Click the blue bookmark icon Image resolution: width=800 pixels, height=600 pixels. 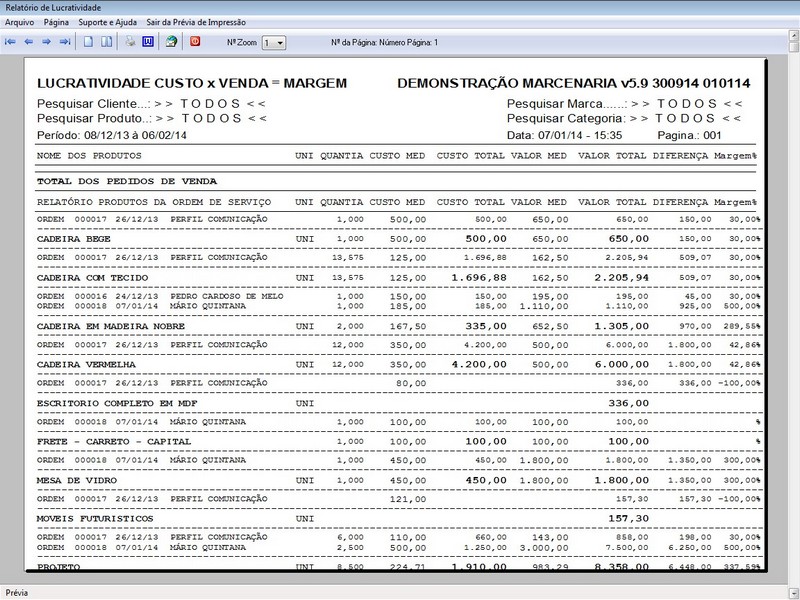(147, 42)
